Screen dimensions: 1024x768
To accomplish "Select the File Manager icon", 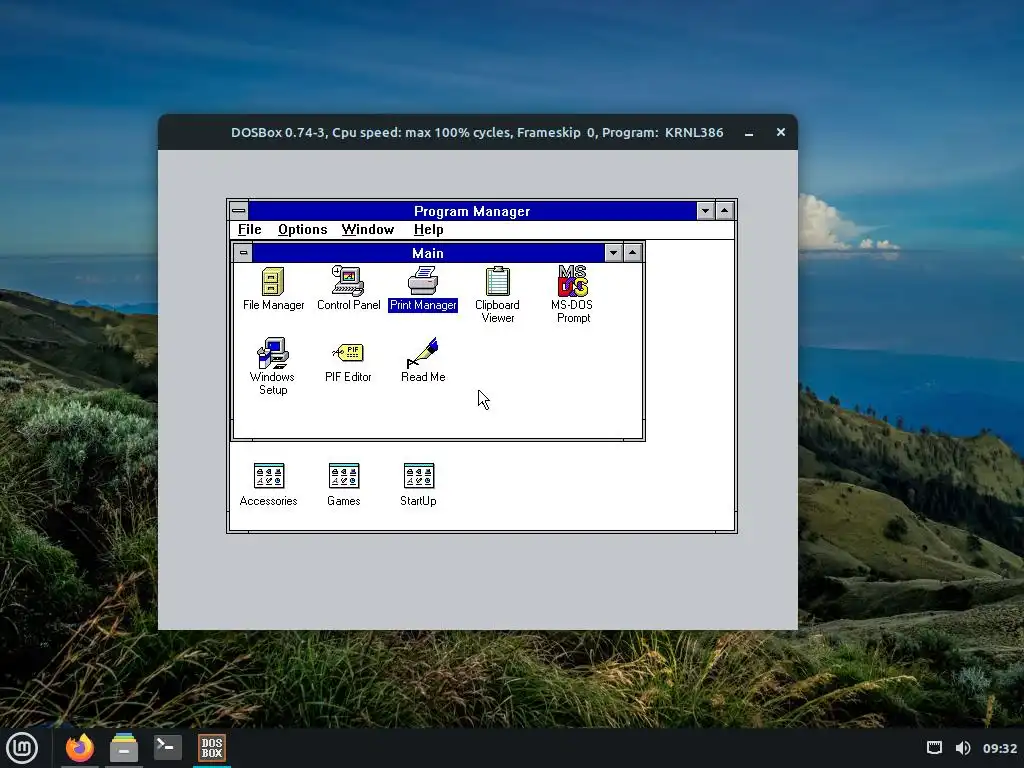I will [x=273, y=282].
